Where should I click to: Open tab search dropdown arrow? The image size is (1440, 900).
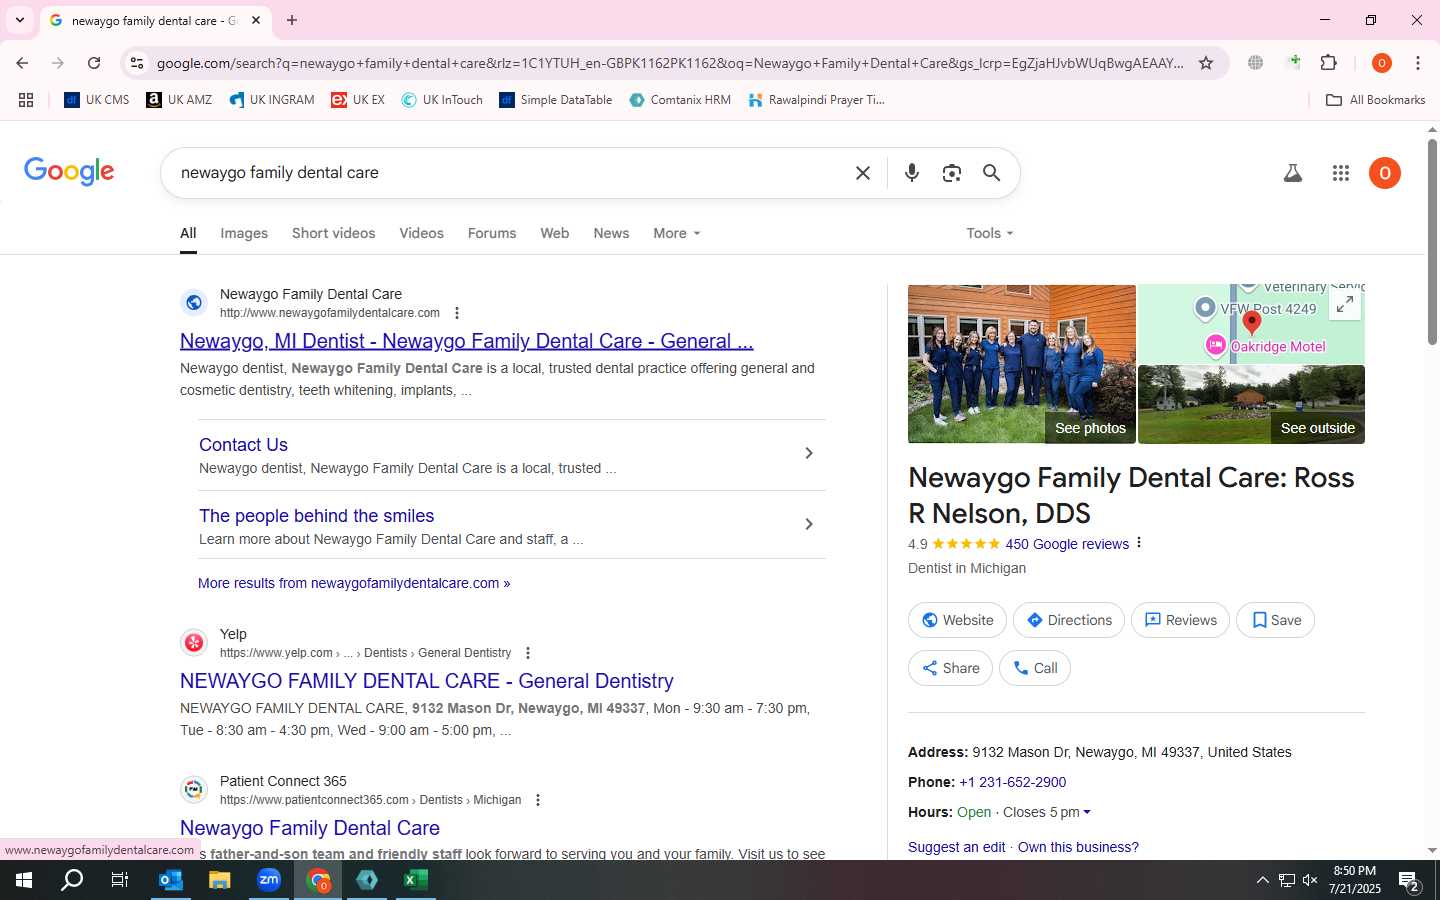pyautogui.click(x=20, y=20)
